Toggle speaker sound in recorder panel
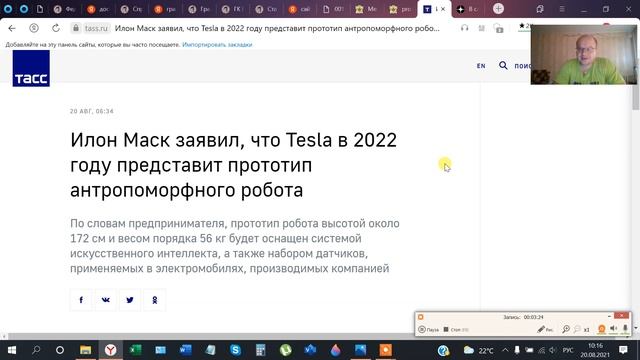640x360 pixels. coord(613,329)
